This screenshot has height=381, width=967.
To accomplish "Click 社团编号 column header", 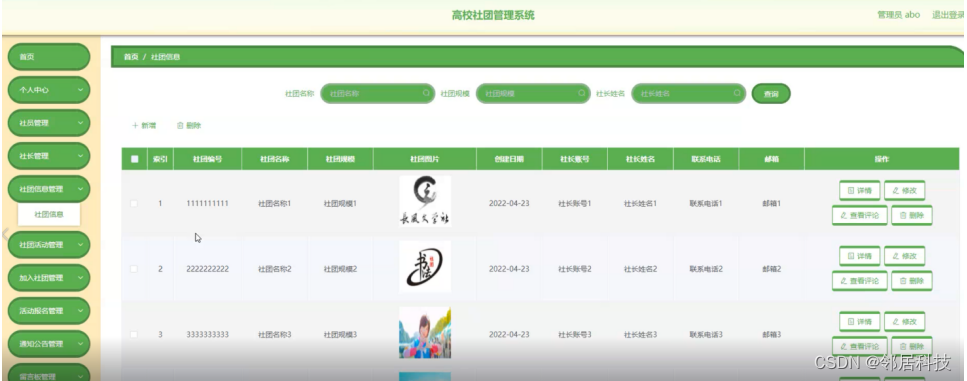I will [x=207, y=159].
